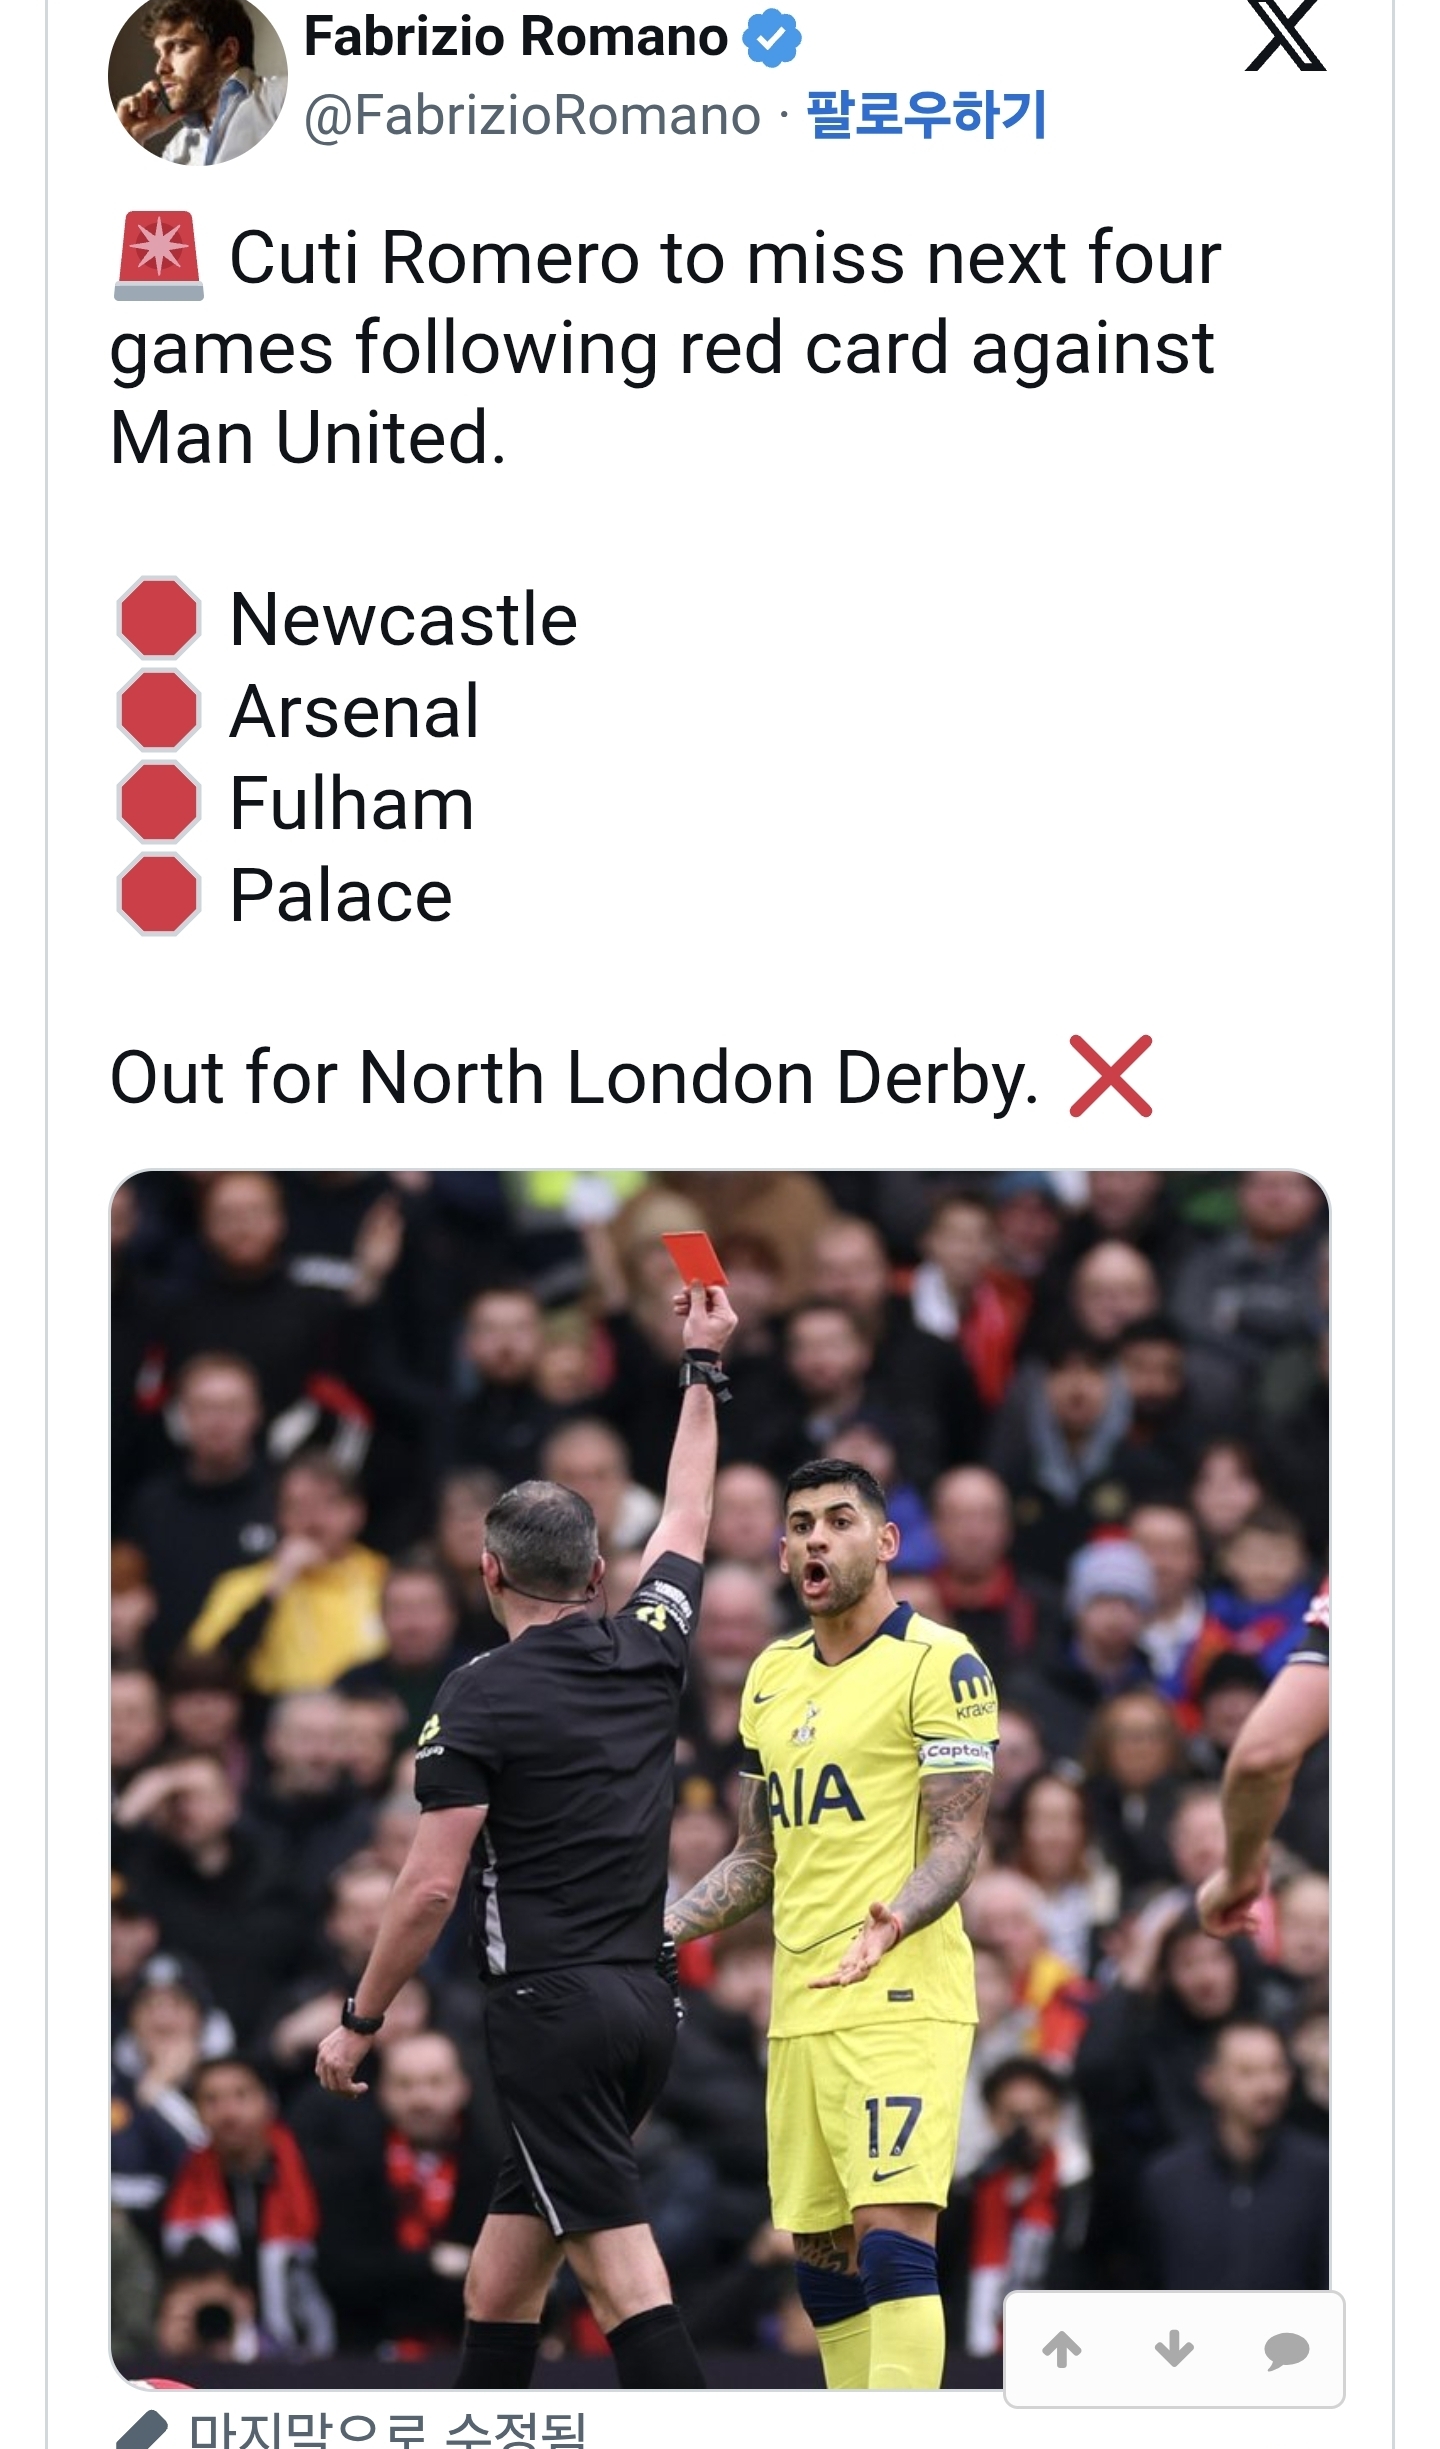Click the red octagon beside Palace
The image size is (1440, 2449).
point(158,895)
